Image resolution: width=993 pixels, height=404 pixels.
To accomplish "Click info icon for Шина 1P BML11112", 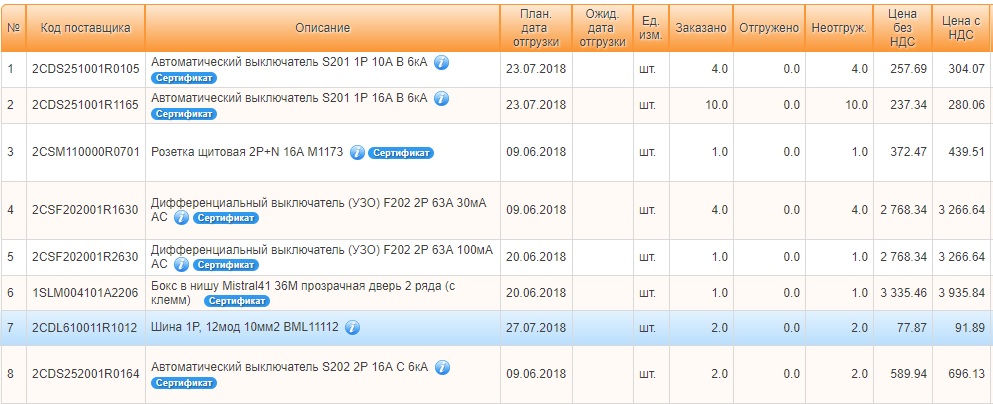I will click(x=353, y=327).
